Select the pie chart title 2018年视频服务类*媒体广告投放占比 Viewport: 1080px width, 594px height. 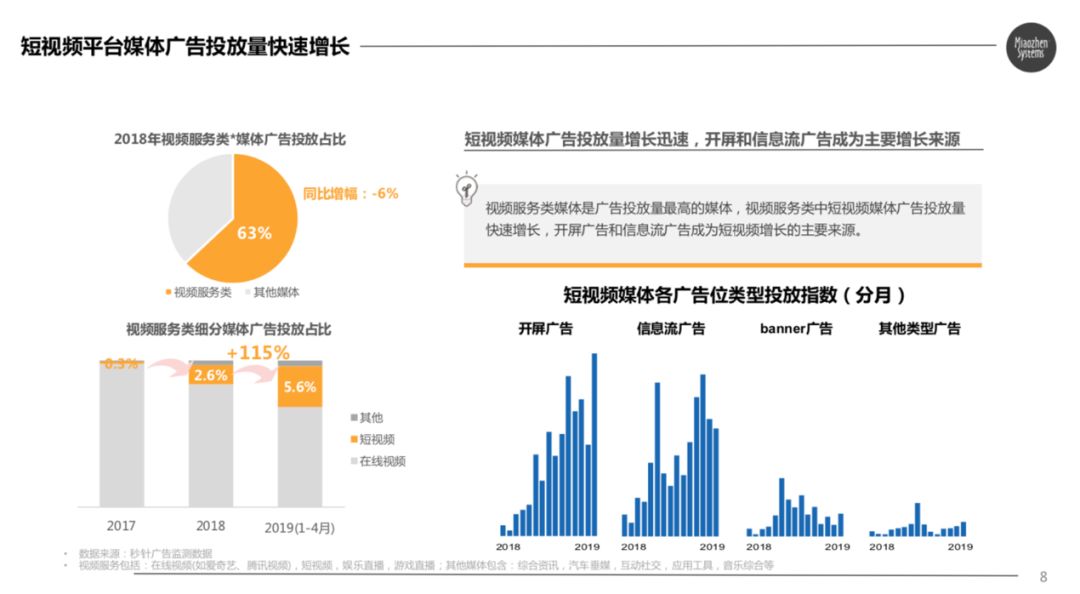tap(230, 139)
